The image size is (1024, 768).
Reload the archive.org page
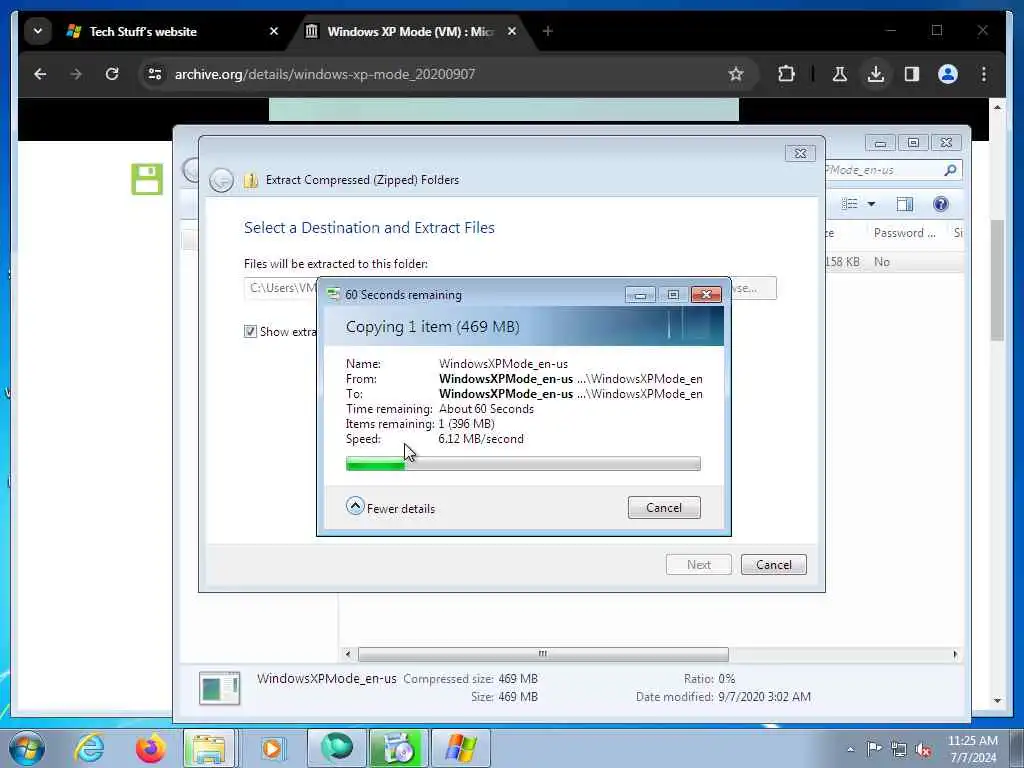(112, 74)
